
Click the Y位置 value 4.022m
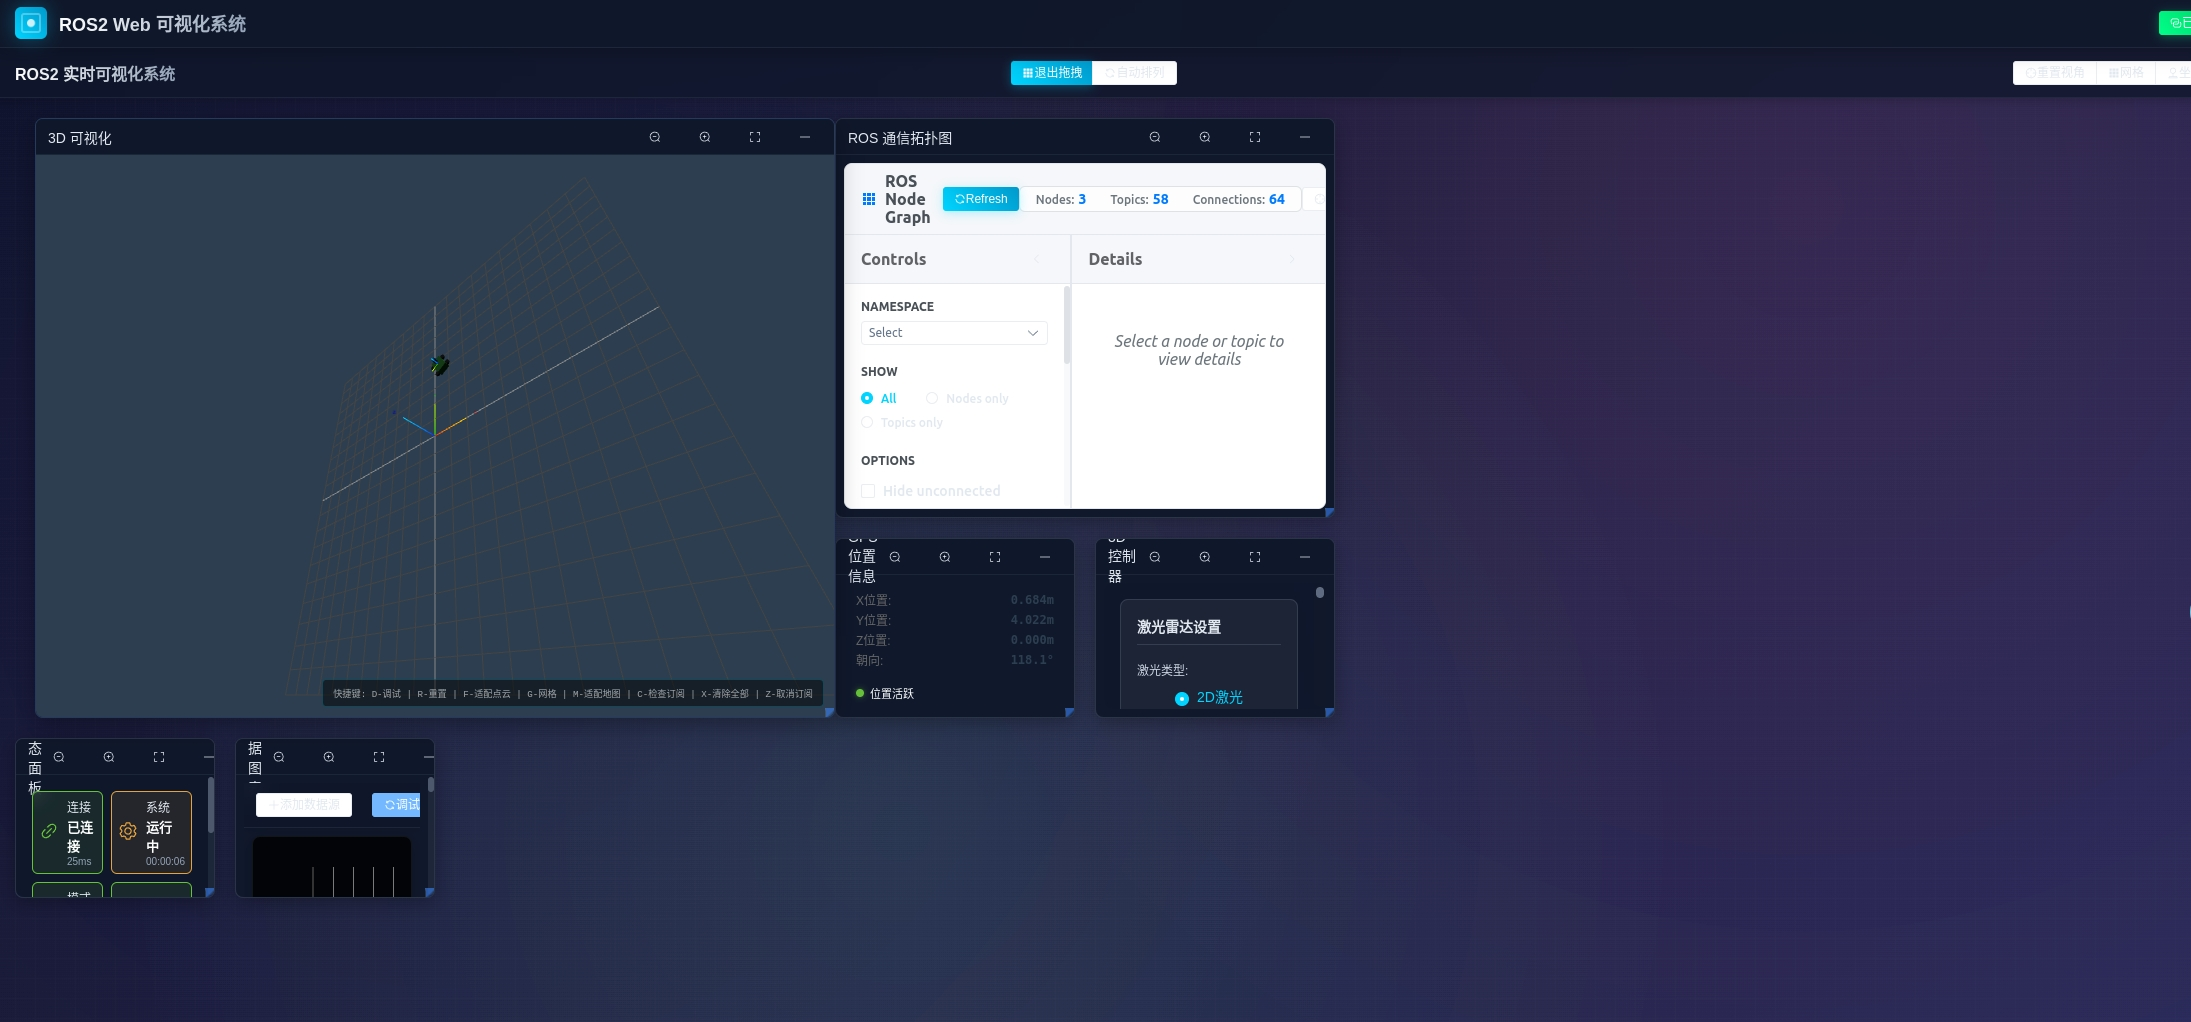(1032, 620)
